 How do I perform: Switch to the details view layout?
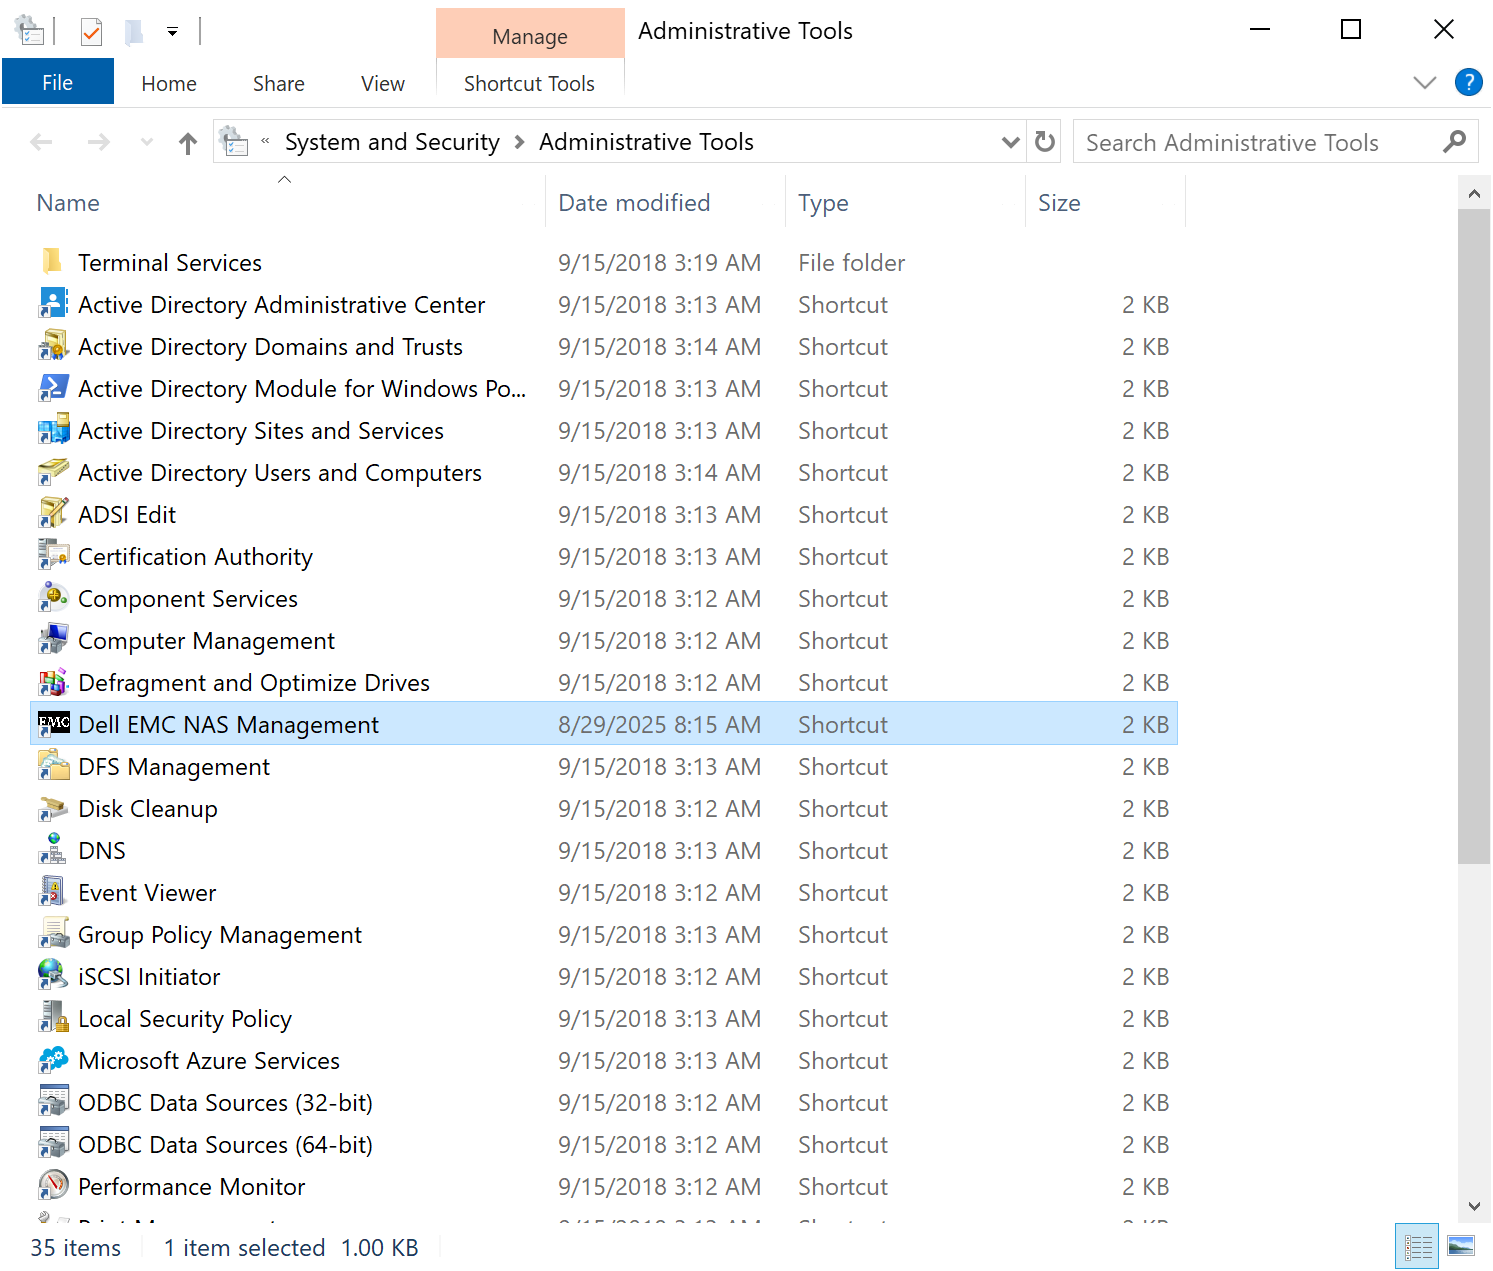[x=1417, y=1247]
